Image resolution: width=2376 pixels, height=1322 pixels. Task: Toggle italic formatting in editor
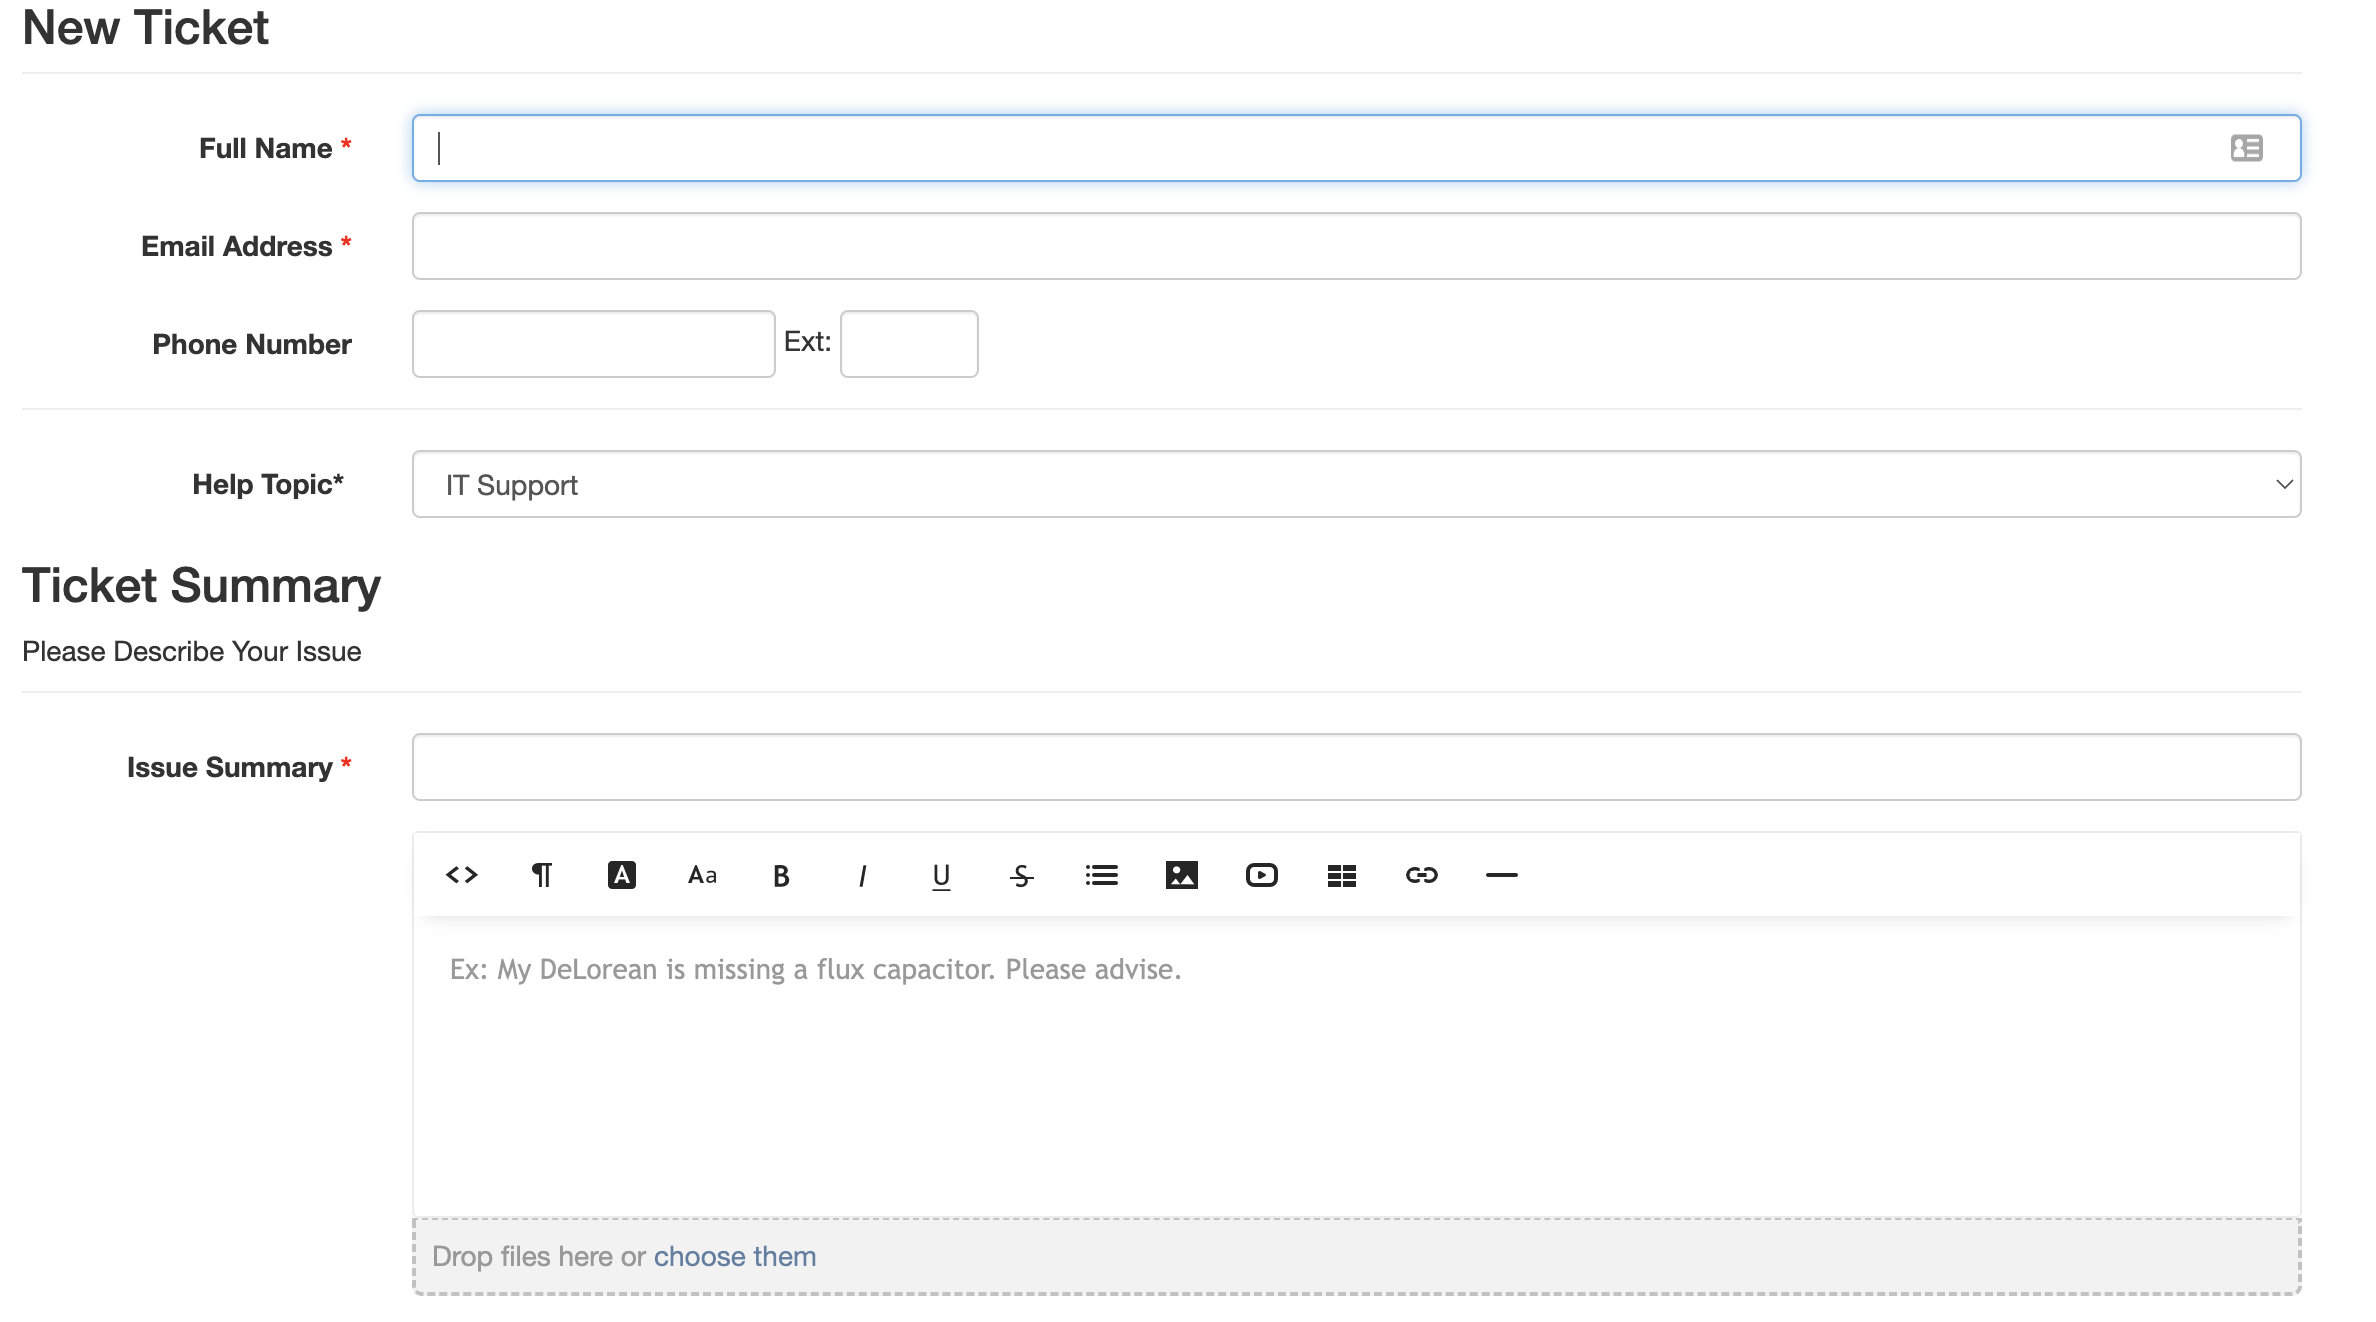tap(862, 876)
